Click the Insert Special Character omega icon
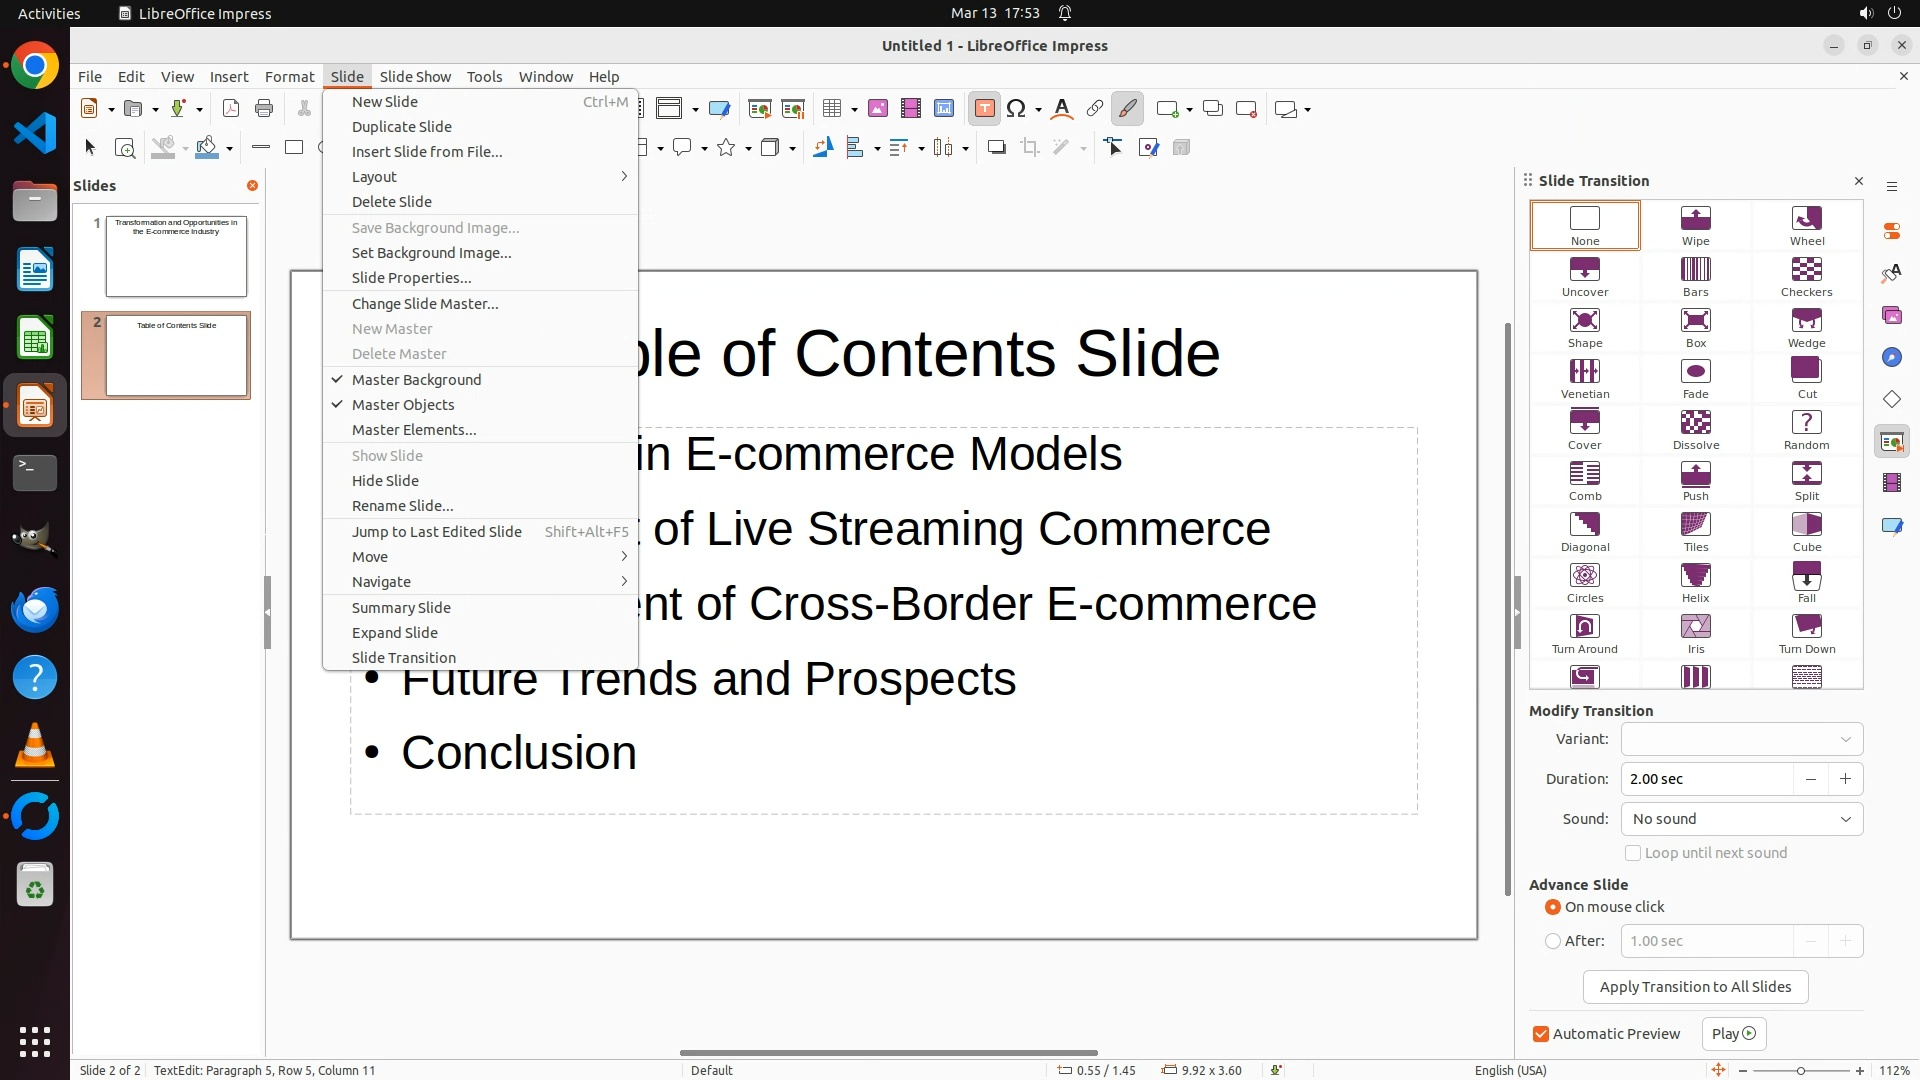The height and width of the screenshot is (1080, 1920). click(1016, 109)
